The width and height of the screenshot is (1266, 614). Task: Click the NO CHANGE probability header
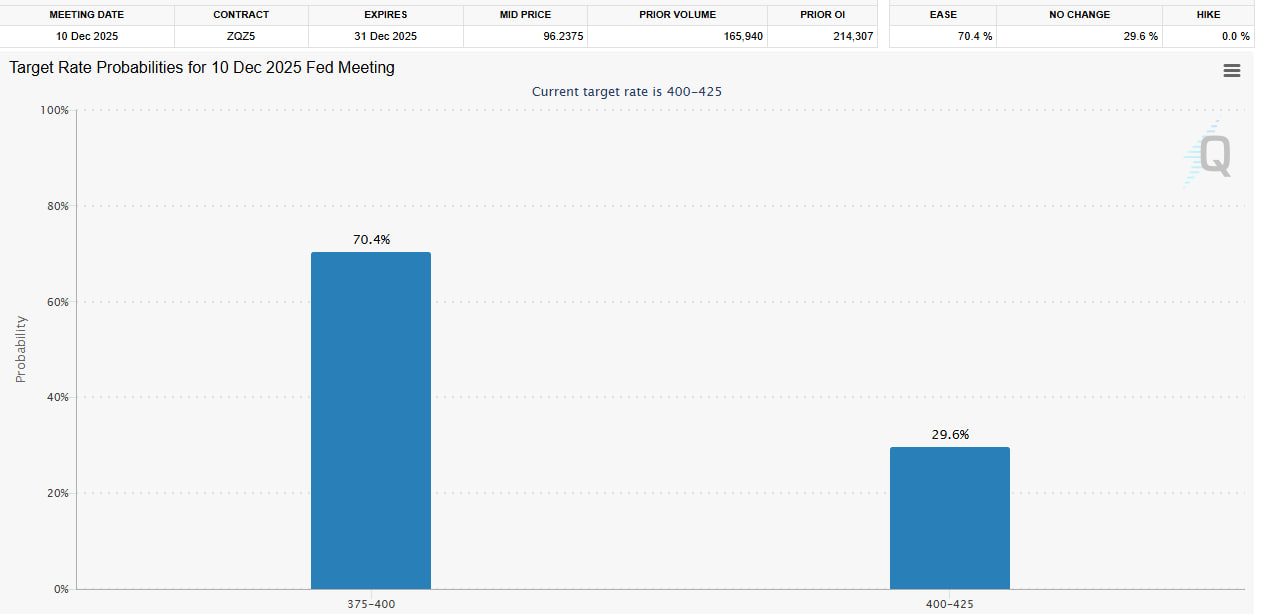[1080, 15]
